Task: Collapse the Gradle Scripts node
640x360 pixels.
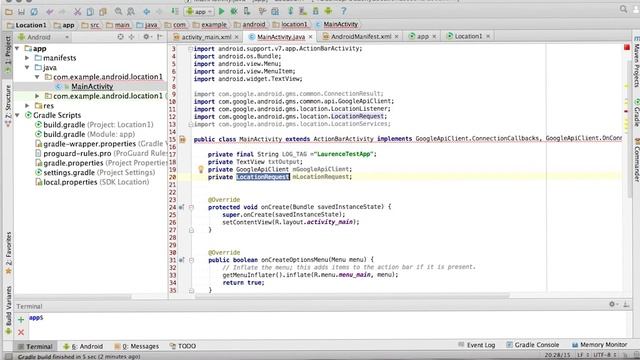Action: [x=17, y=115]
